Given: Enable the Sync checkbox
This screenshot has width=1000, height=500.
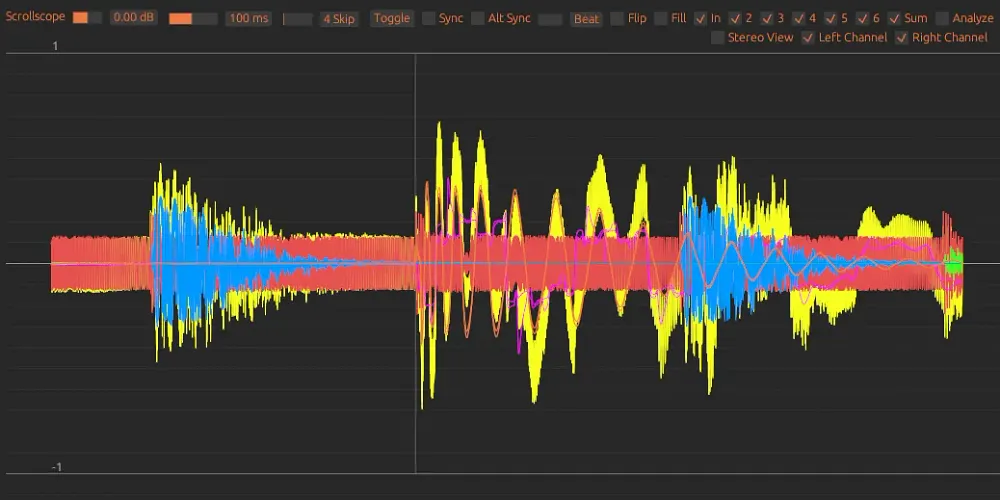Looking at the screenshot, I should 429,18.
